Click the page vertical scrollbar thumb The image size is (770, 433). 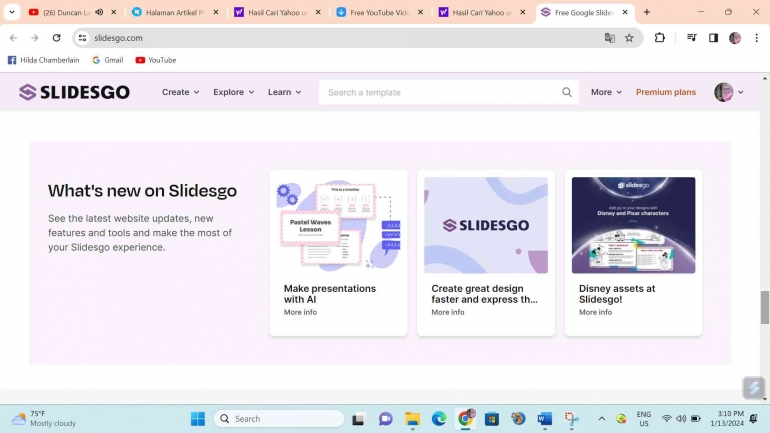[765, 307]
